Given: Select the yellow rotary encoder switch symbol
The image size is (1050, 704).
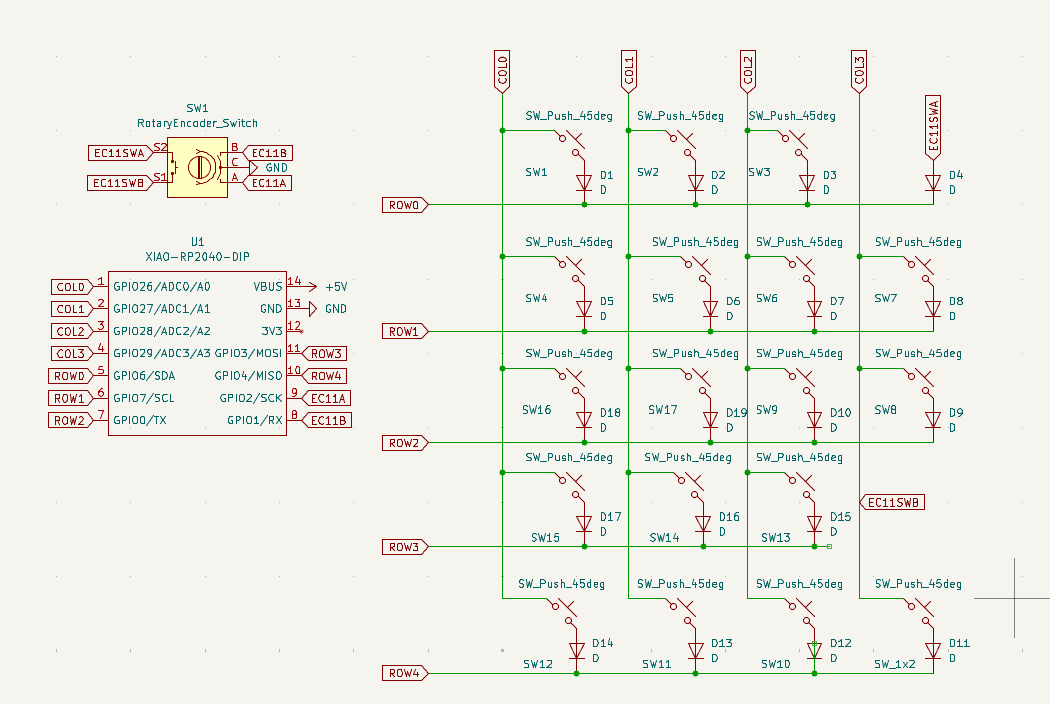Looking at the screenshot, I should [x=197, y=167].
